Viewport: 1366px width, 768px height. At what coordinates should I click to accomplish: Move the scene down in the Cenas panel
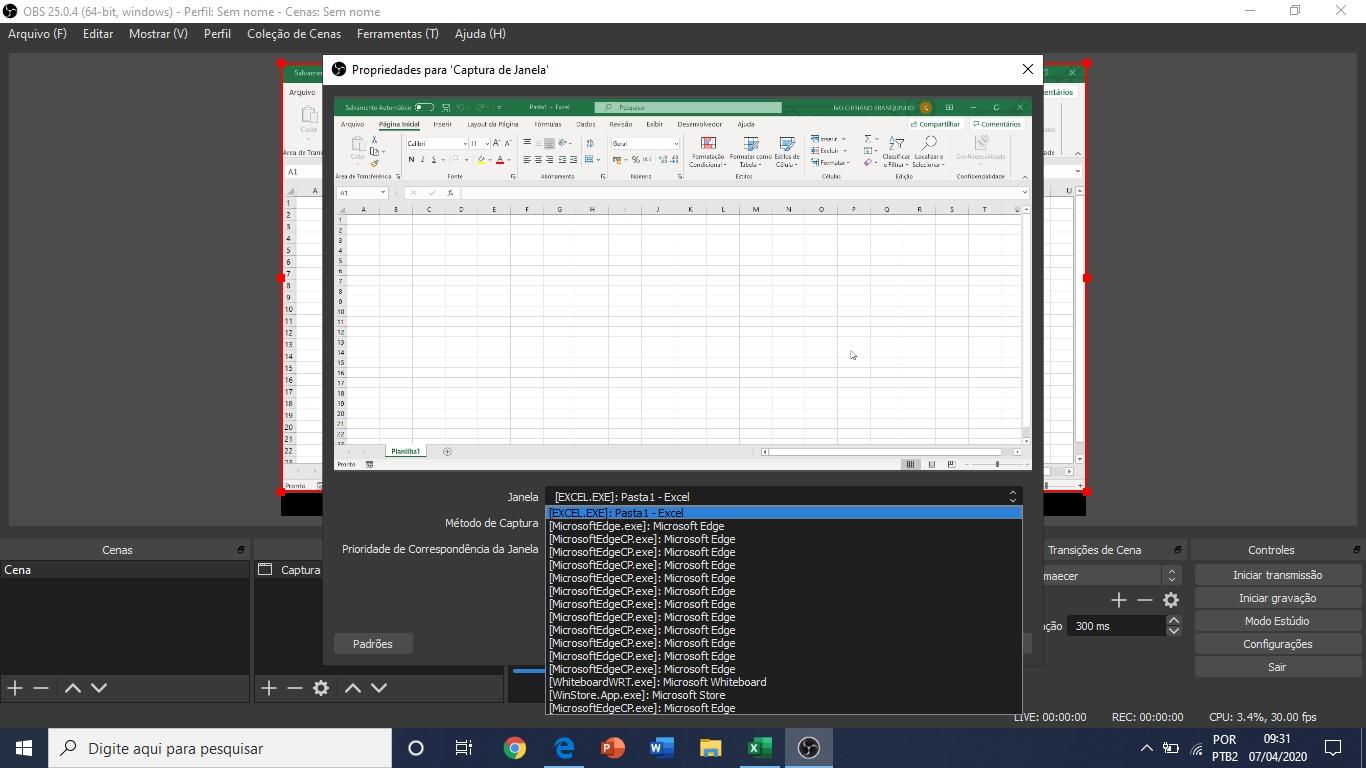tap(99, 688)
